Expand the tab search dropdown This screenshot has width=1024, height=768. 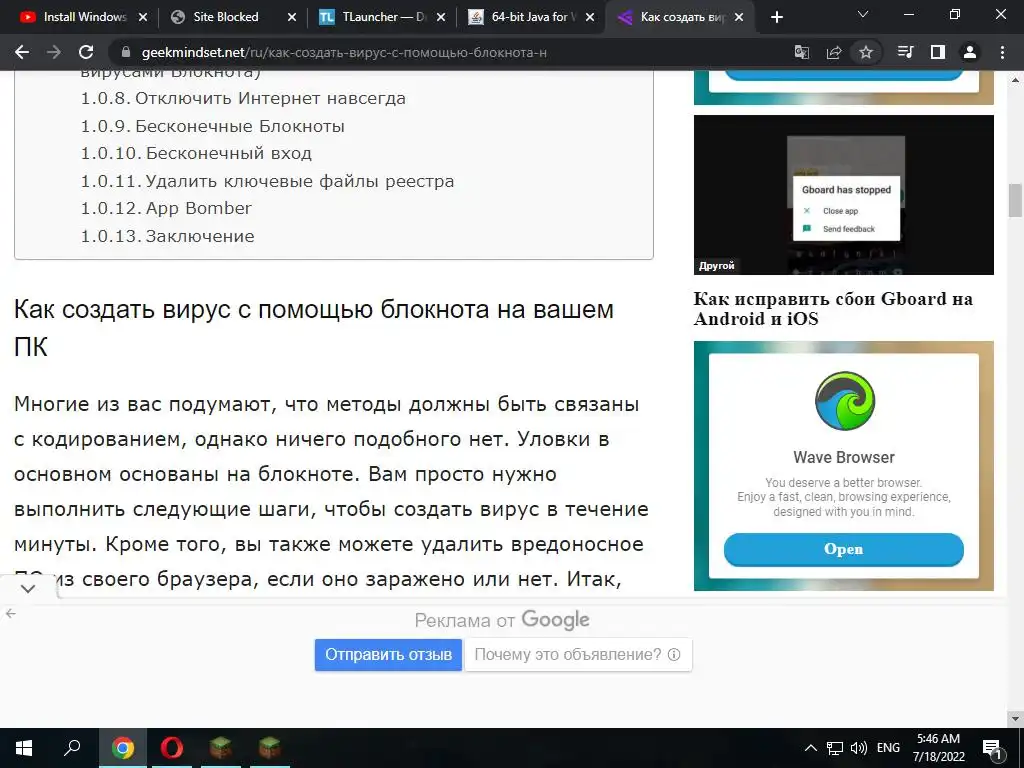863,14
